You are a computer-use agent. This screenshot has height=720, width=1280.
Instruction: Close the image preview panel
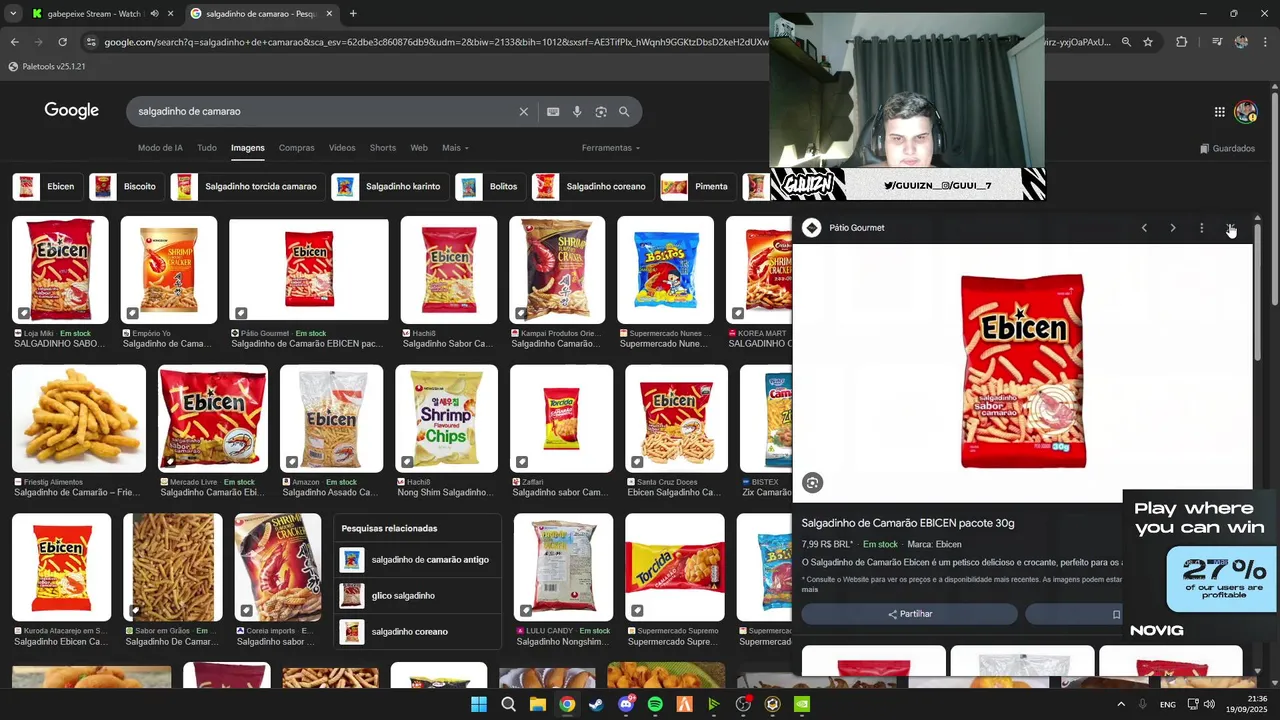coord(1231,228)
